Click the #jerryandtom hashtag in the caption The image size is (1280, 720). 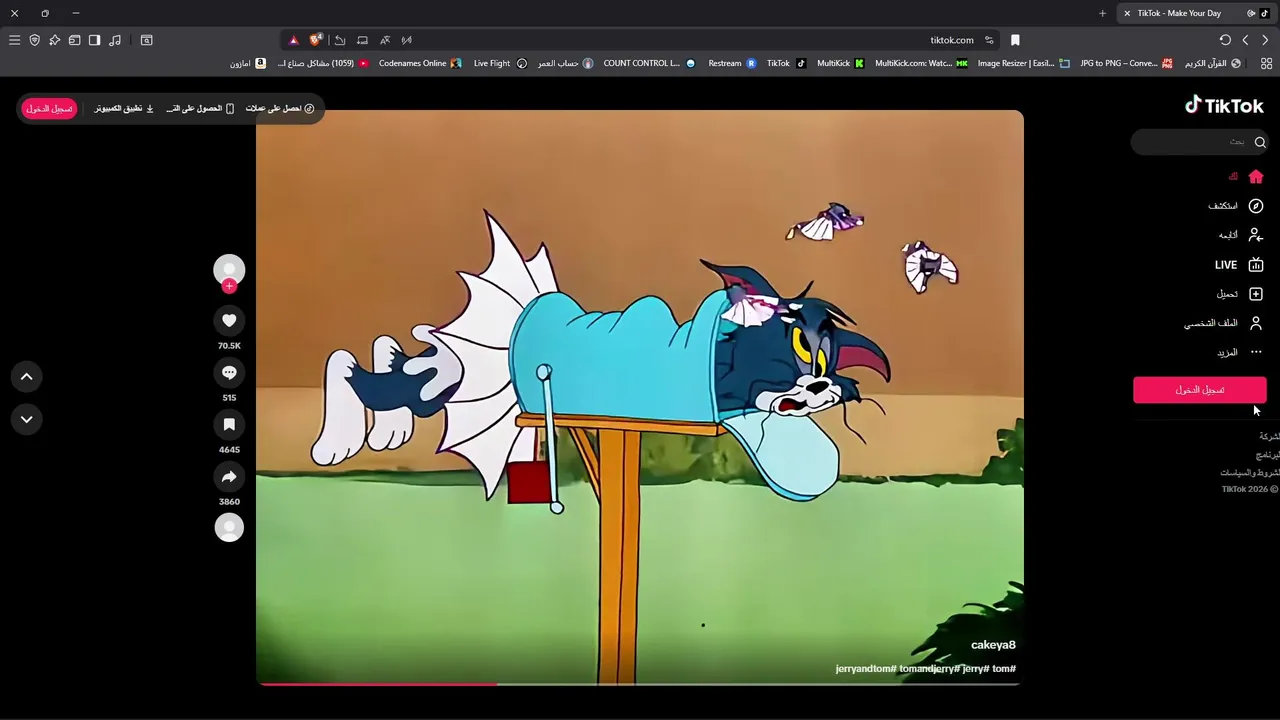[865, 668]
